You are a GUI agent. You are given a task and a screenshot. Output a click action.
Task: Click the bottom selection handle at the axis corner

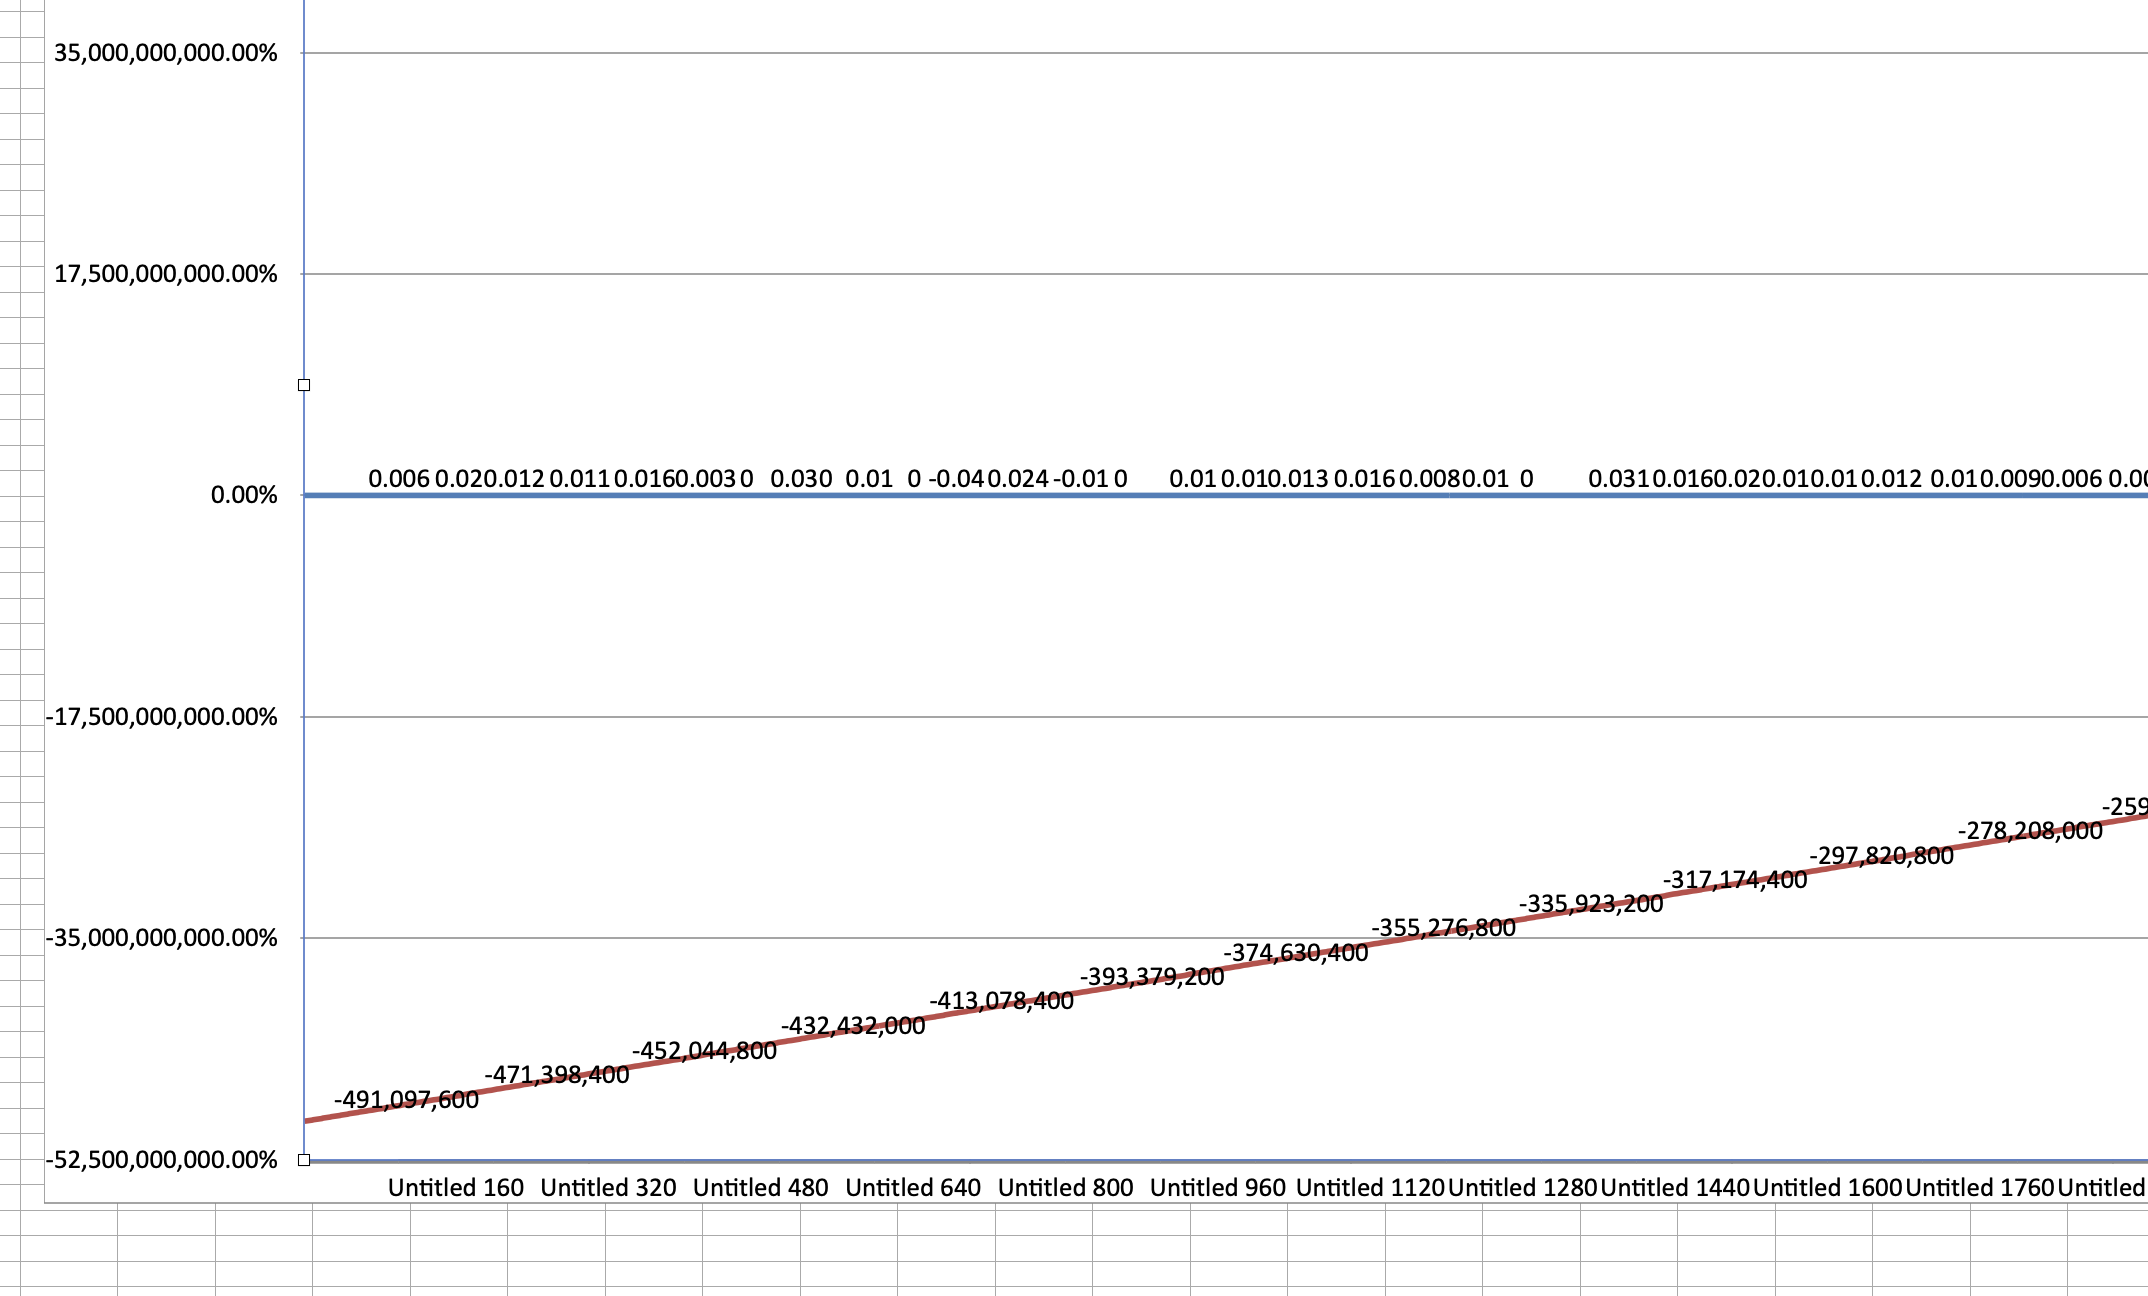tap(304, 1160)
